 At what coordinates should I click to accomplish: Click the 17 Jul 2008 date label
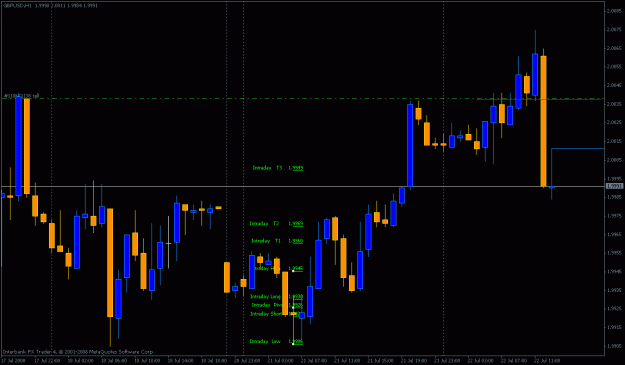pyautogui.click(x=13, y=361)
